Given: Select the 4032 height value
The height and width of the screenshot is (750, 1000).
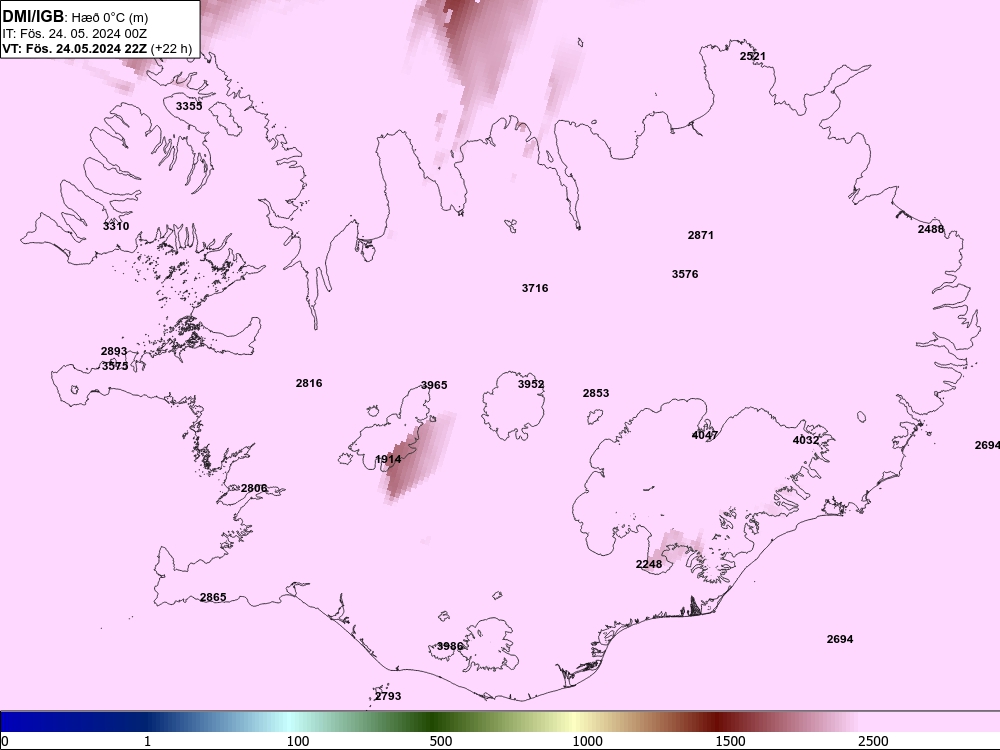Looking at the screenshot, I should (806, 441).
